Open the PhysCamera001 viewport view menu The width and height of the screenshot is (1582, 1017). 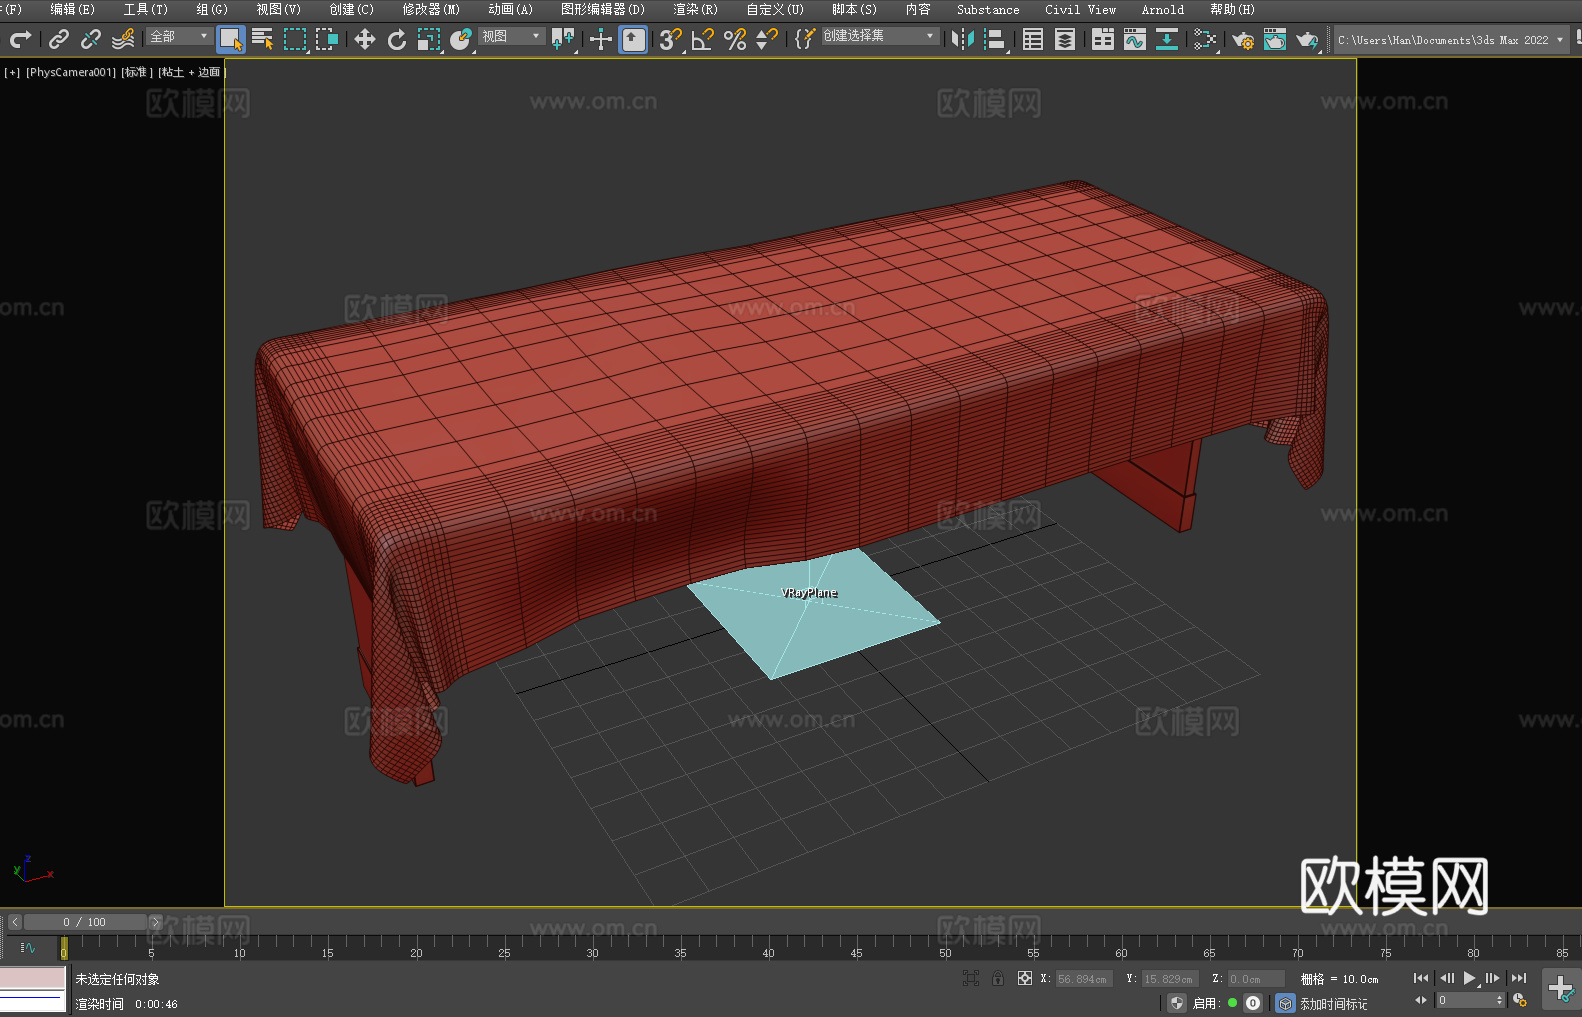pyautogui.click(x=71, y=72)
